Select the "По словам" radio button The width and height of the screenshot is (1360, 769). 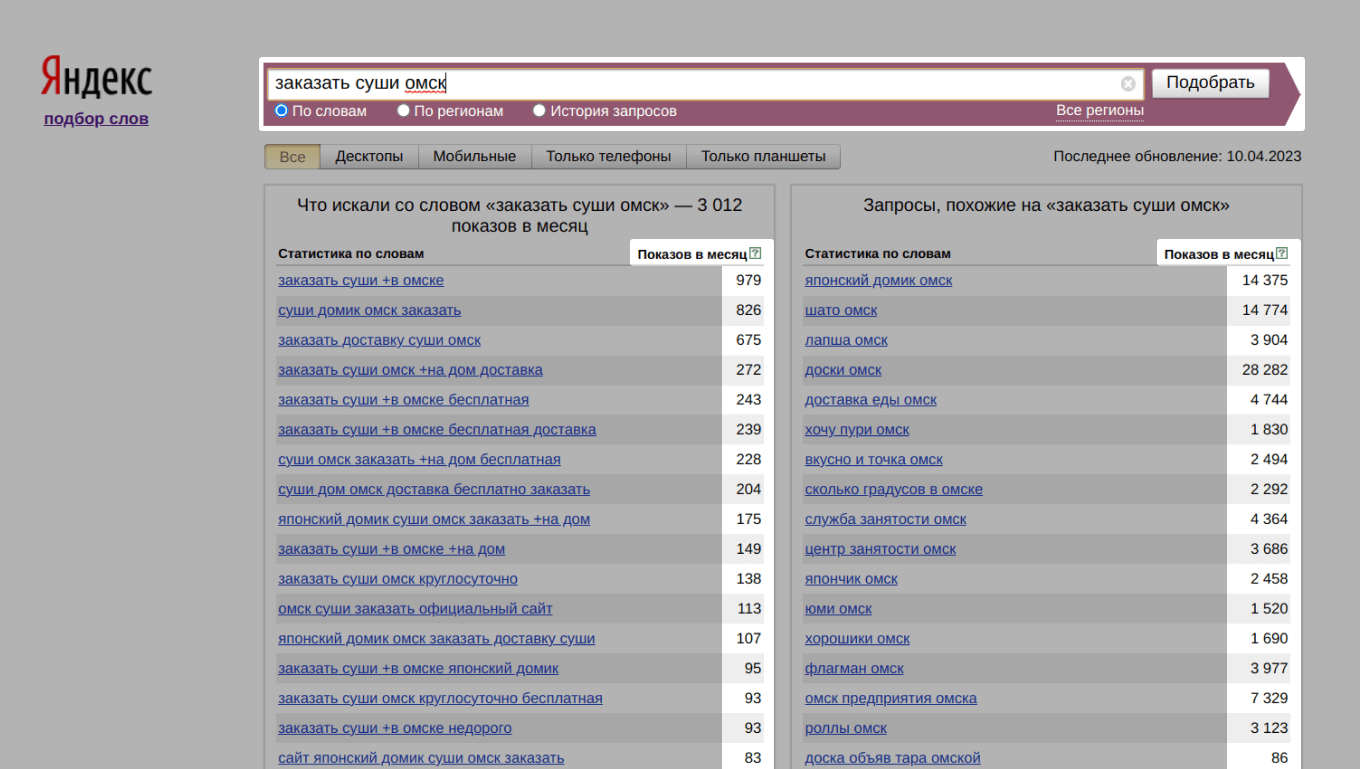click(282, 111)
